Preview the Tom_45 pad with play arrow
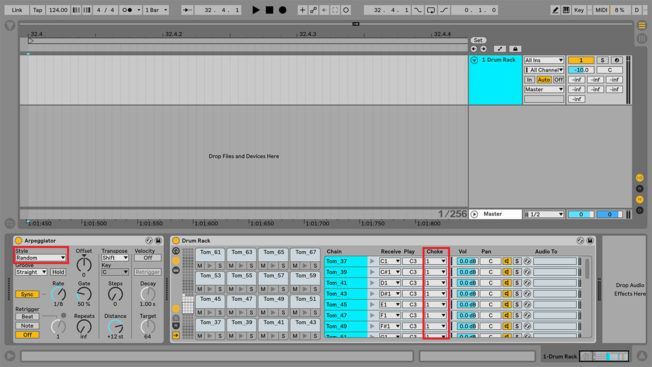This screenshot has width=652, height=367. 210,312
